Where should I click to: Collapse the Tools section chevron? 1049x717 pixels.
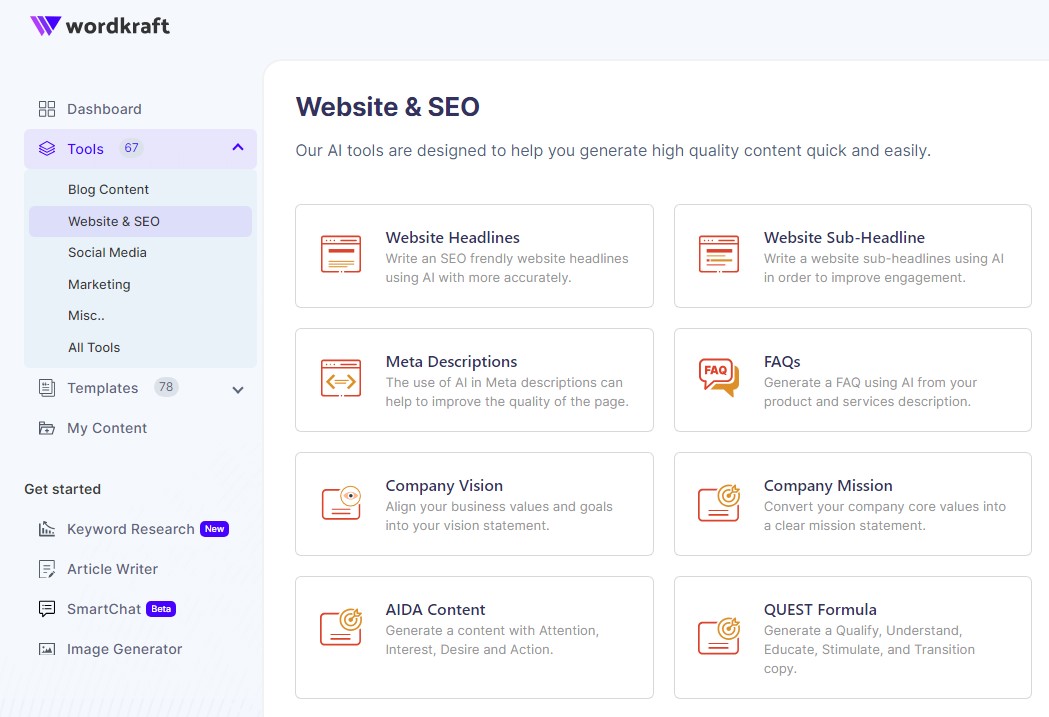[238, 148]
